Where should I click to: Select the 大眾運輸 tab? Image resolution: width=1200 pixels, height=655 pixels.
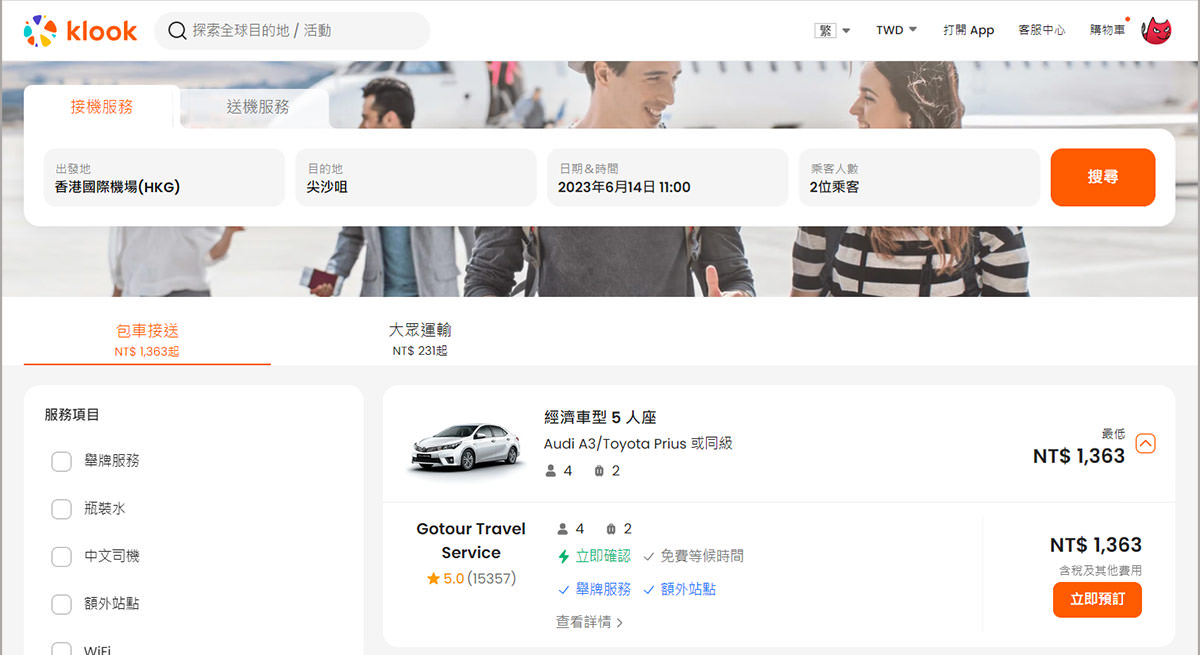click(420, 339)
